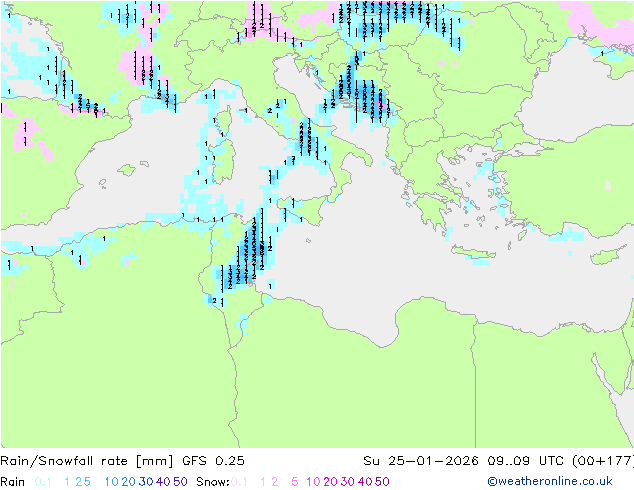The width and height of the screenshot is (634, 490).
Task: Click the "Rain" legend label
Action: (13, 482)
